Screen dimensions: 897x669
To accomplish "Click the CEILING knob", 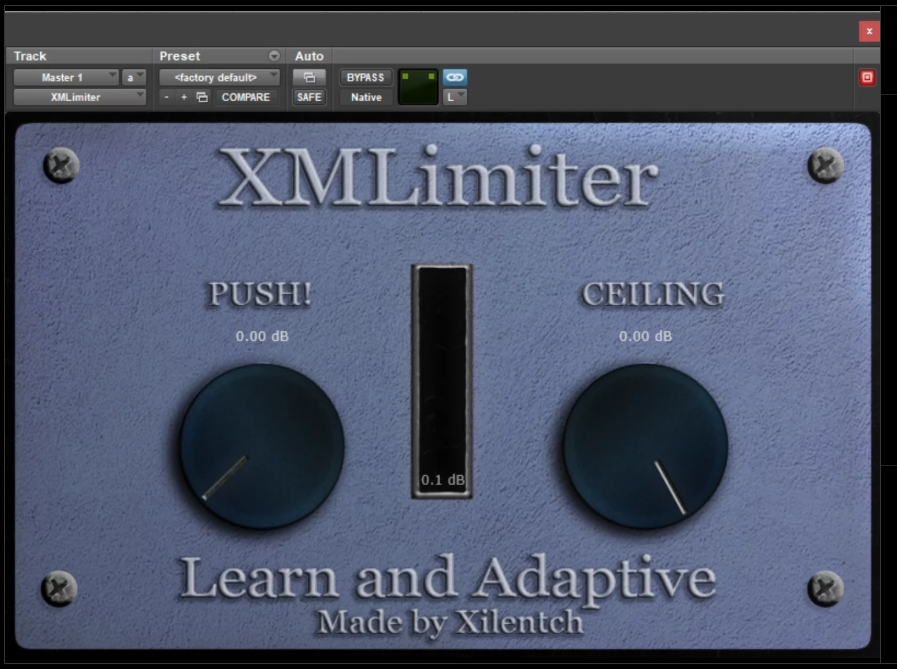I will tap(645, 446).
